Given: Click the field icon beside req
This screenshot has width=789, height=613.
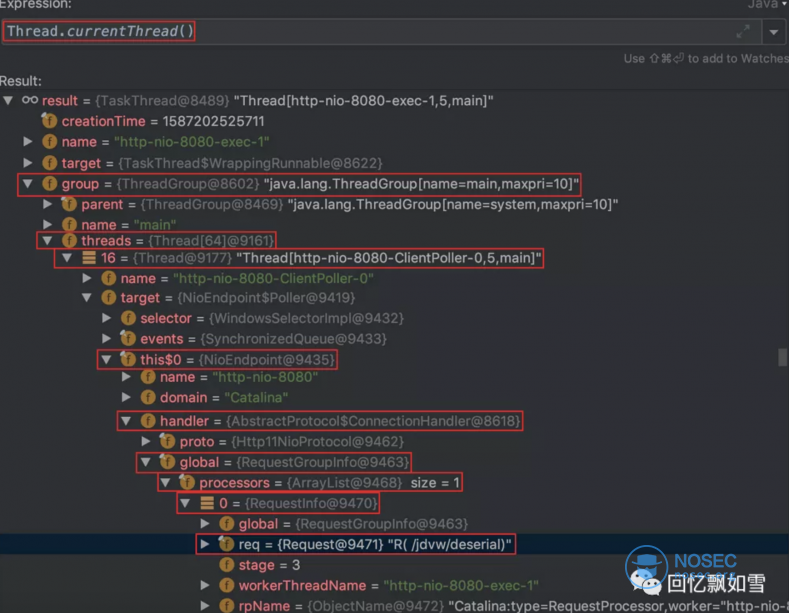Looking at the screenshot, I should click(226, 544).
